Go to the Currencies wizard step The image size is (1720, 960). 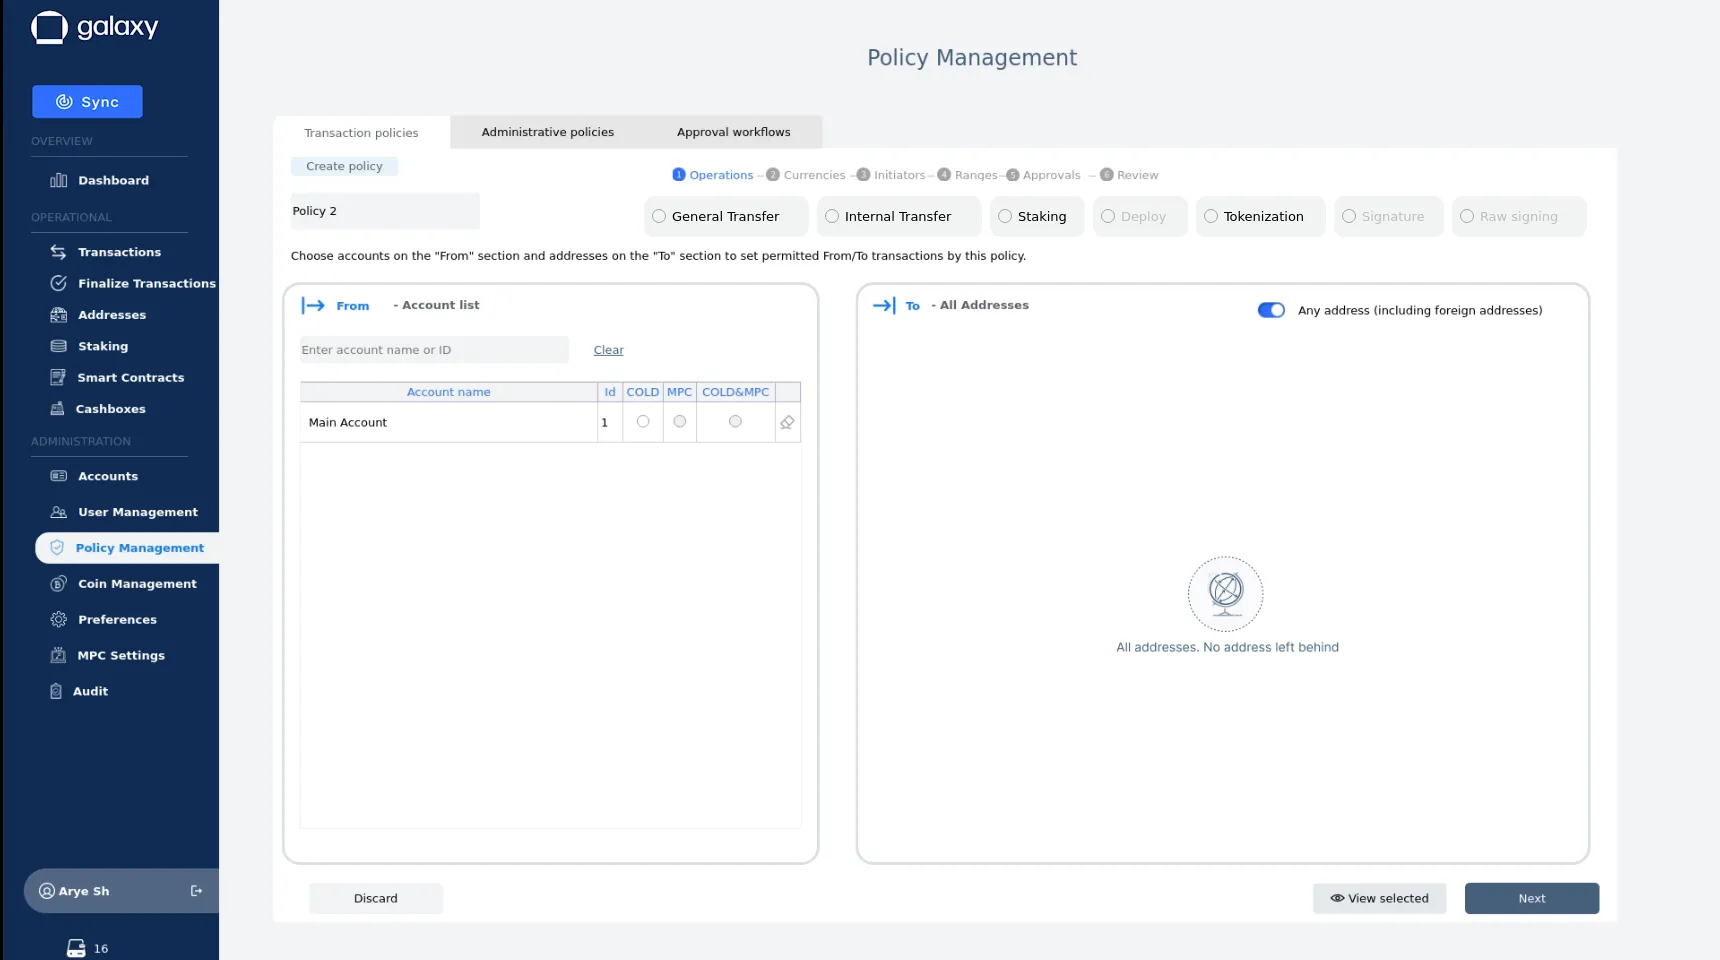(x=806, y=175)
